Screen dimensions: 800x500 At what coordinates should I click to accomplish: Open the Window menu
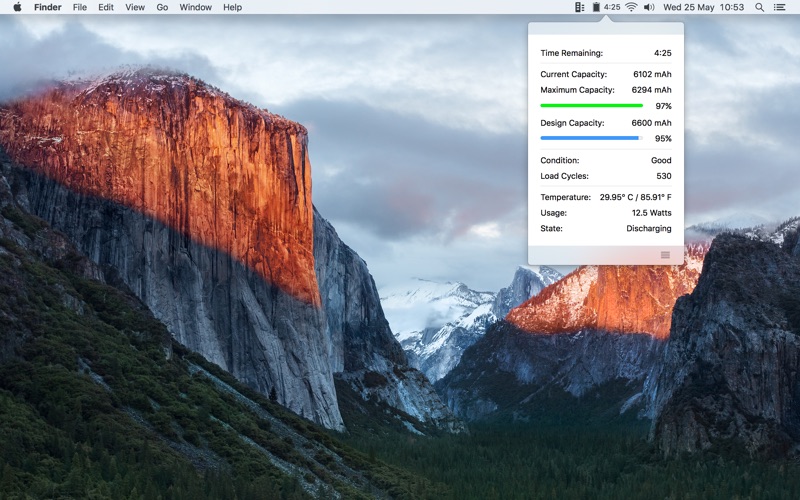195,7
